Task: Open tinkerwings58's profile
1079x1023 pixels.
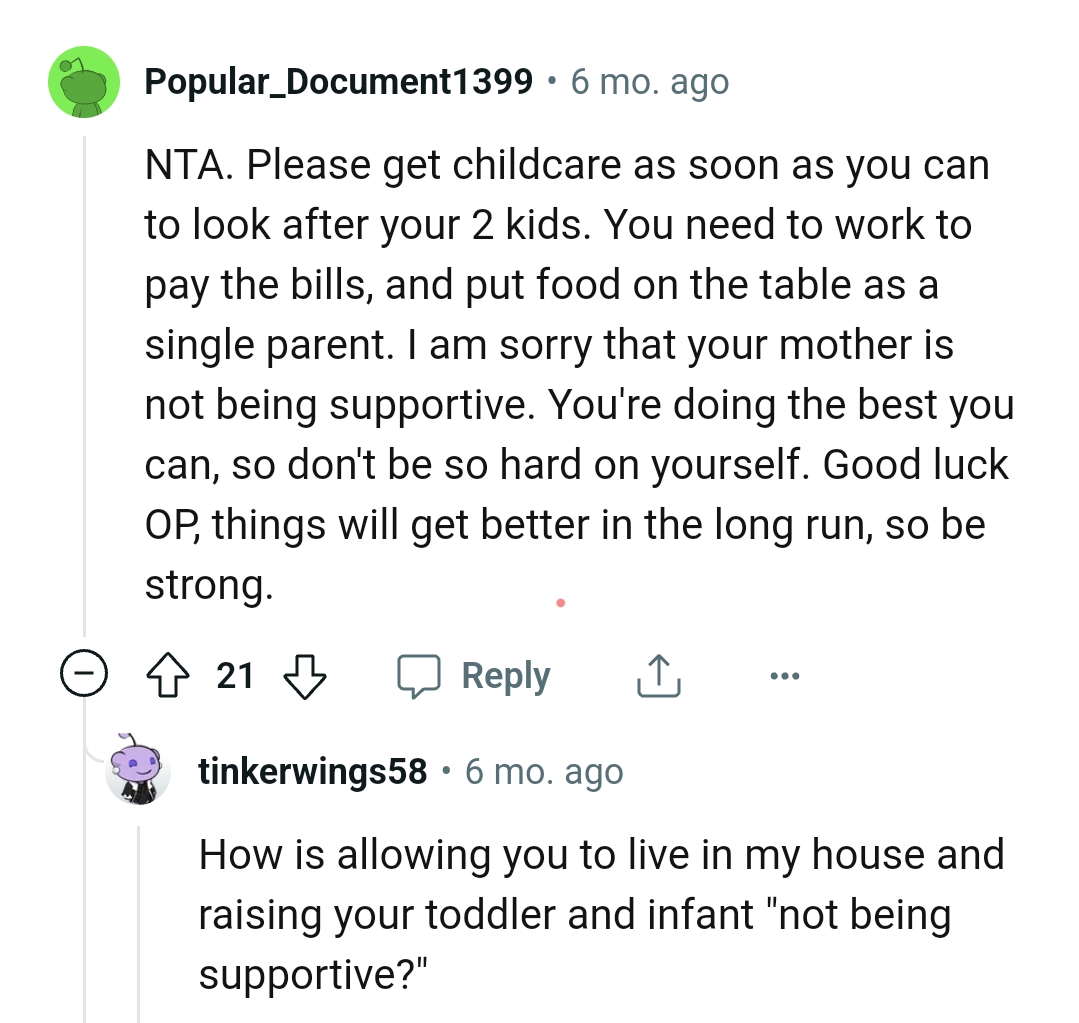Action: point(313,771)
